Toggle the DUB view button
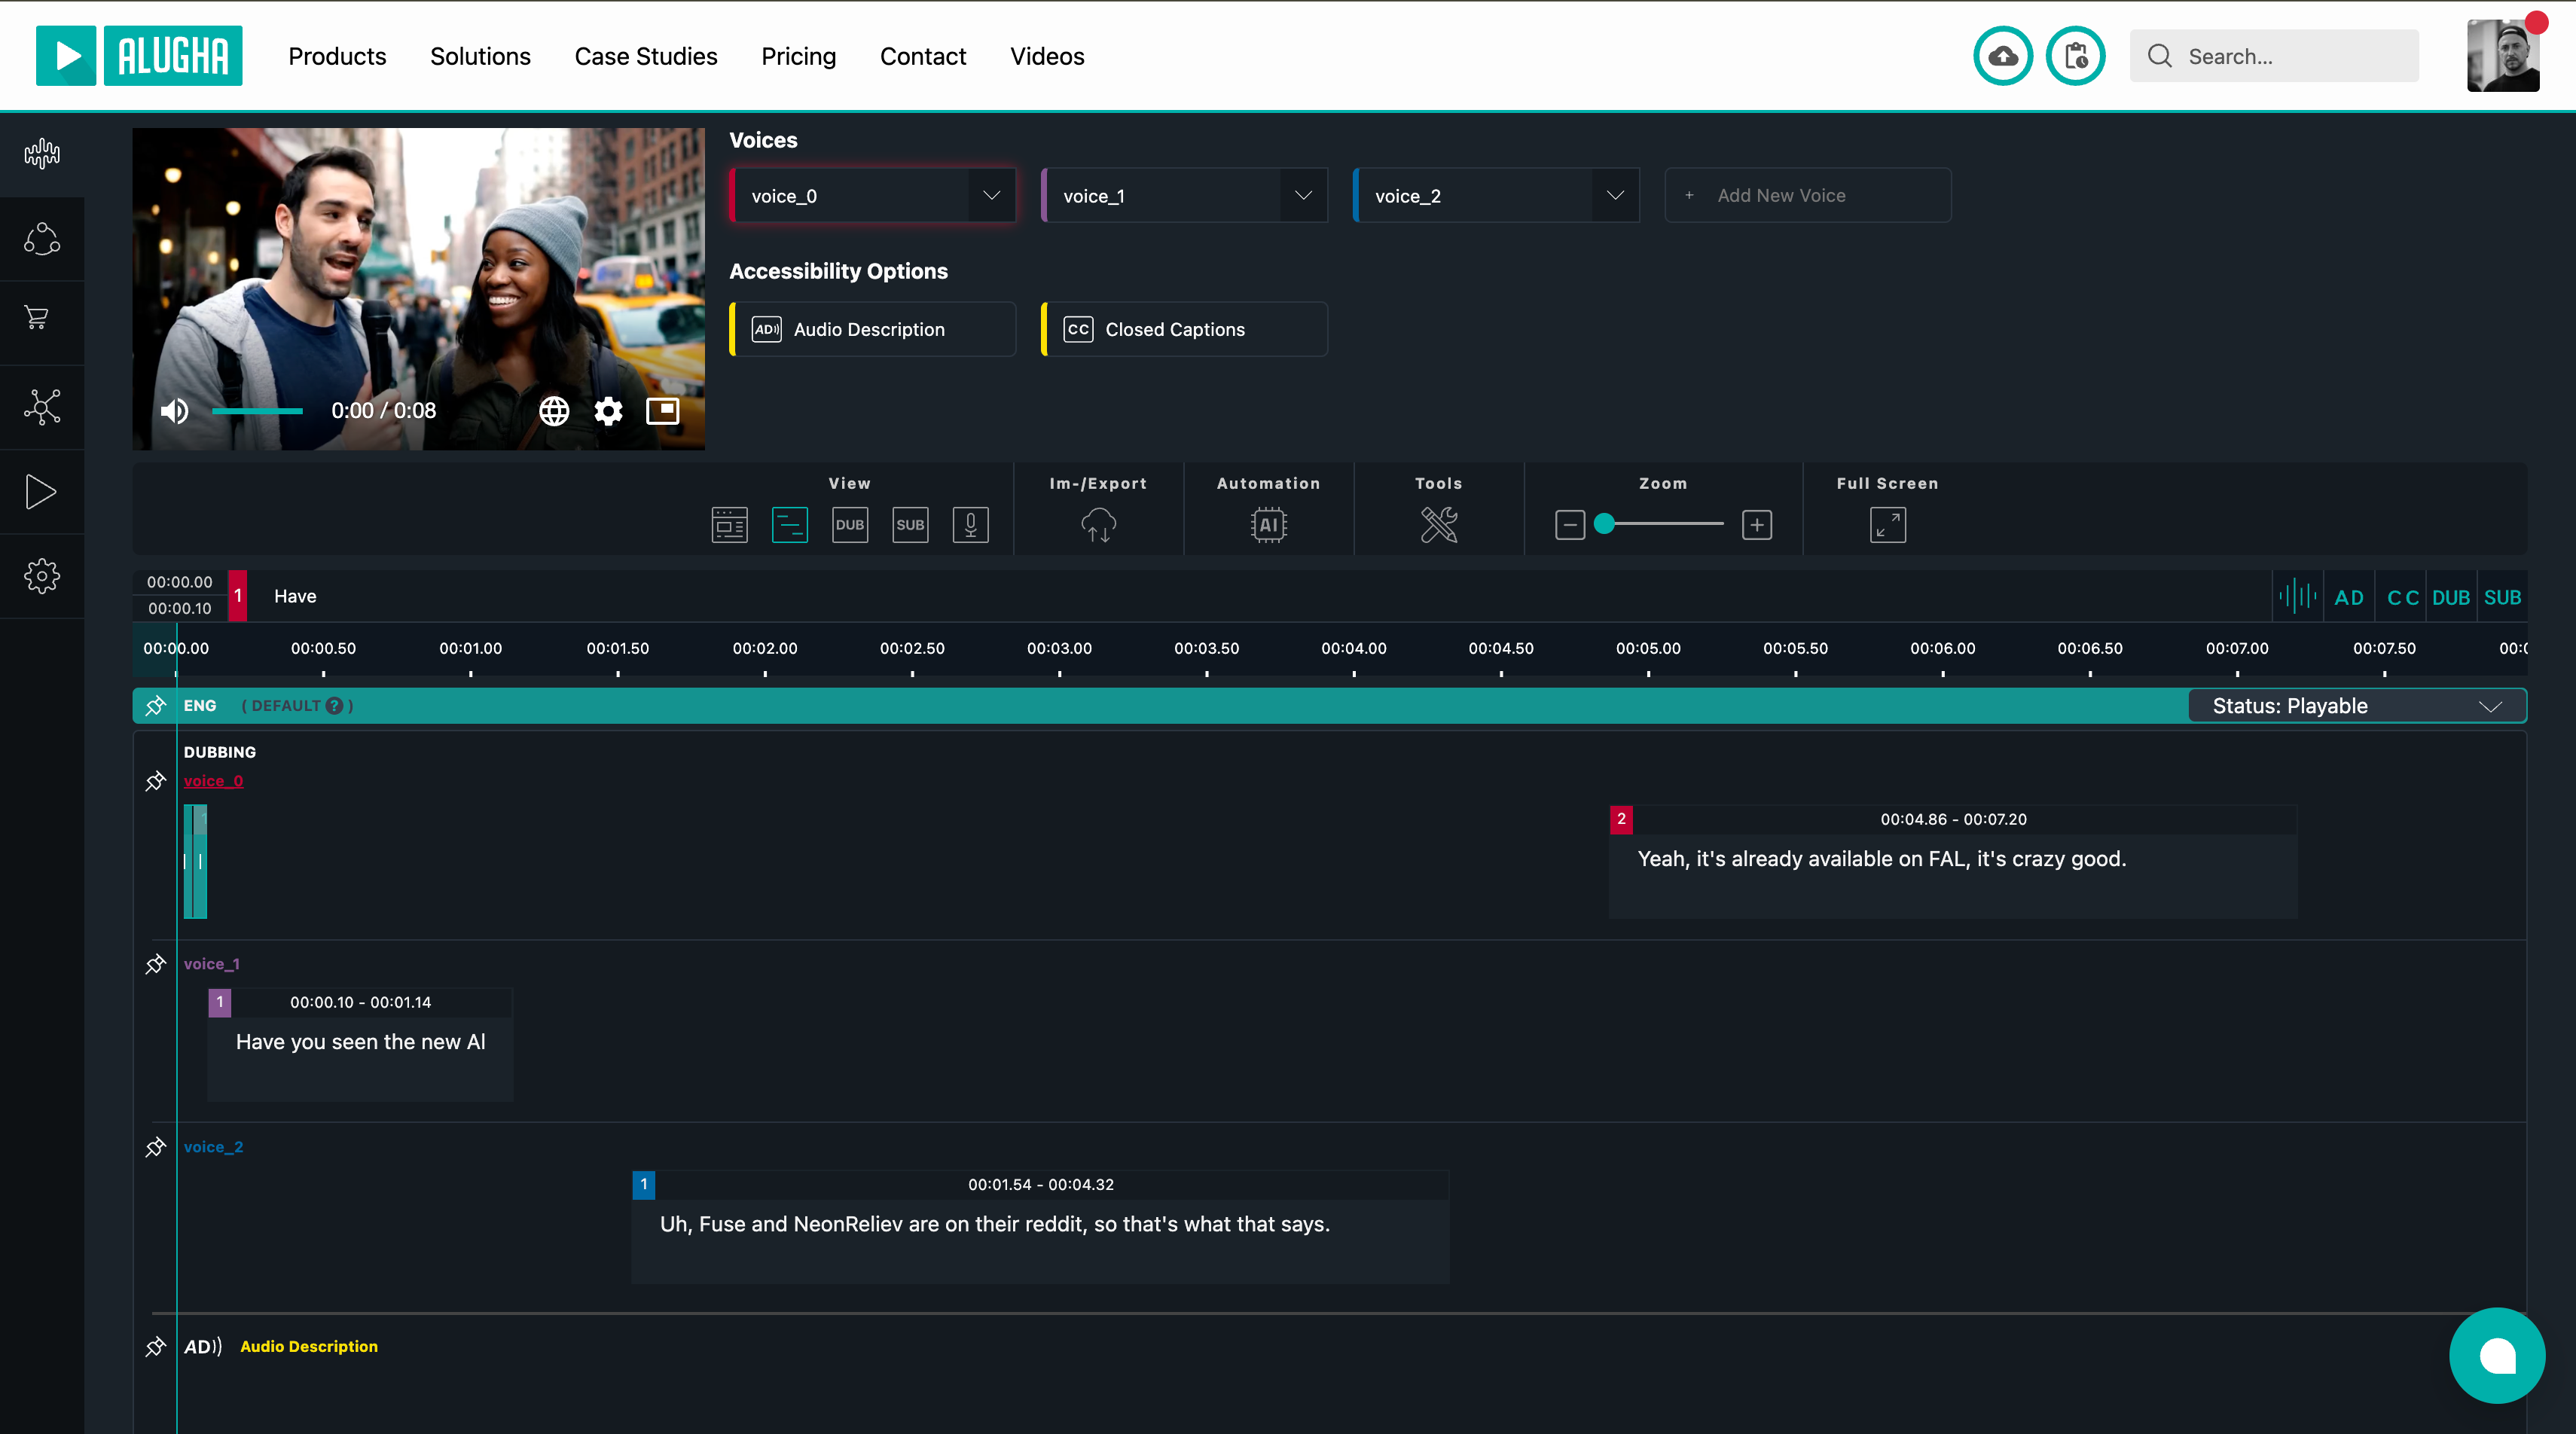This screenshot has width=2576, height=1434. pyautogui.click(x=849, y=524)
